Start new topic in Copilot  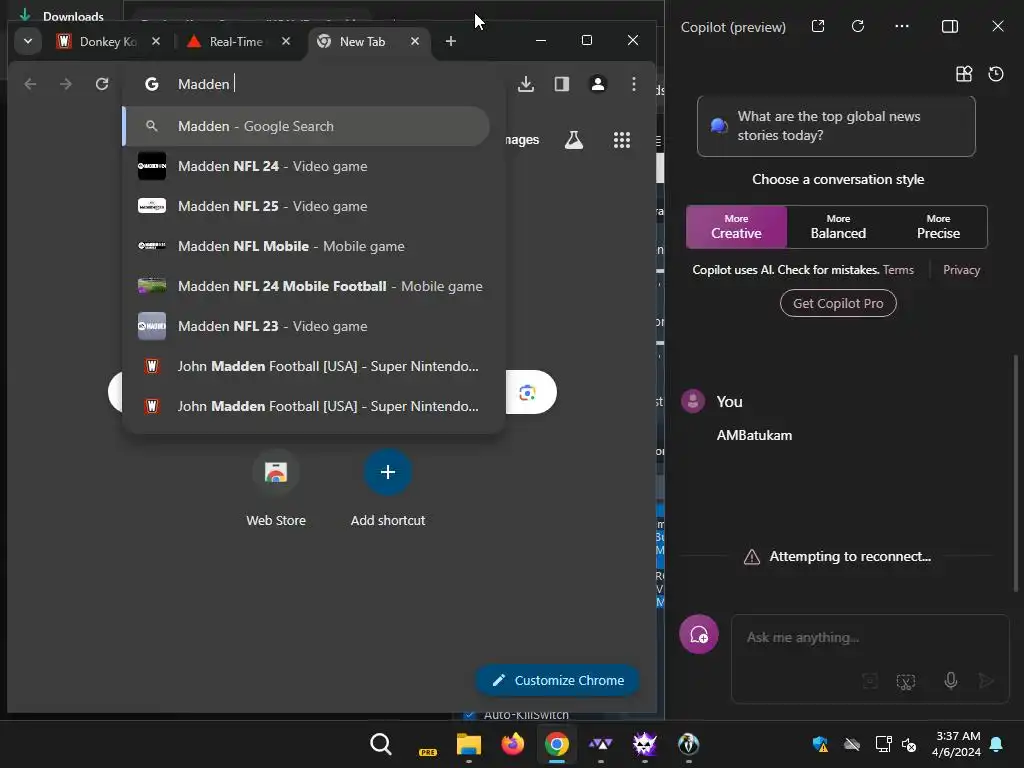pyautogui.click(x=699, y=634)
